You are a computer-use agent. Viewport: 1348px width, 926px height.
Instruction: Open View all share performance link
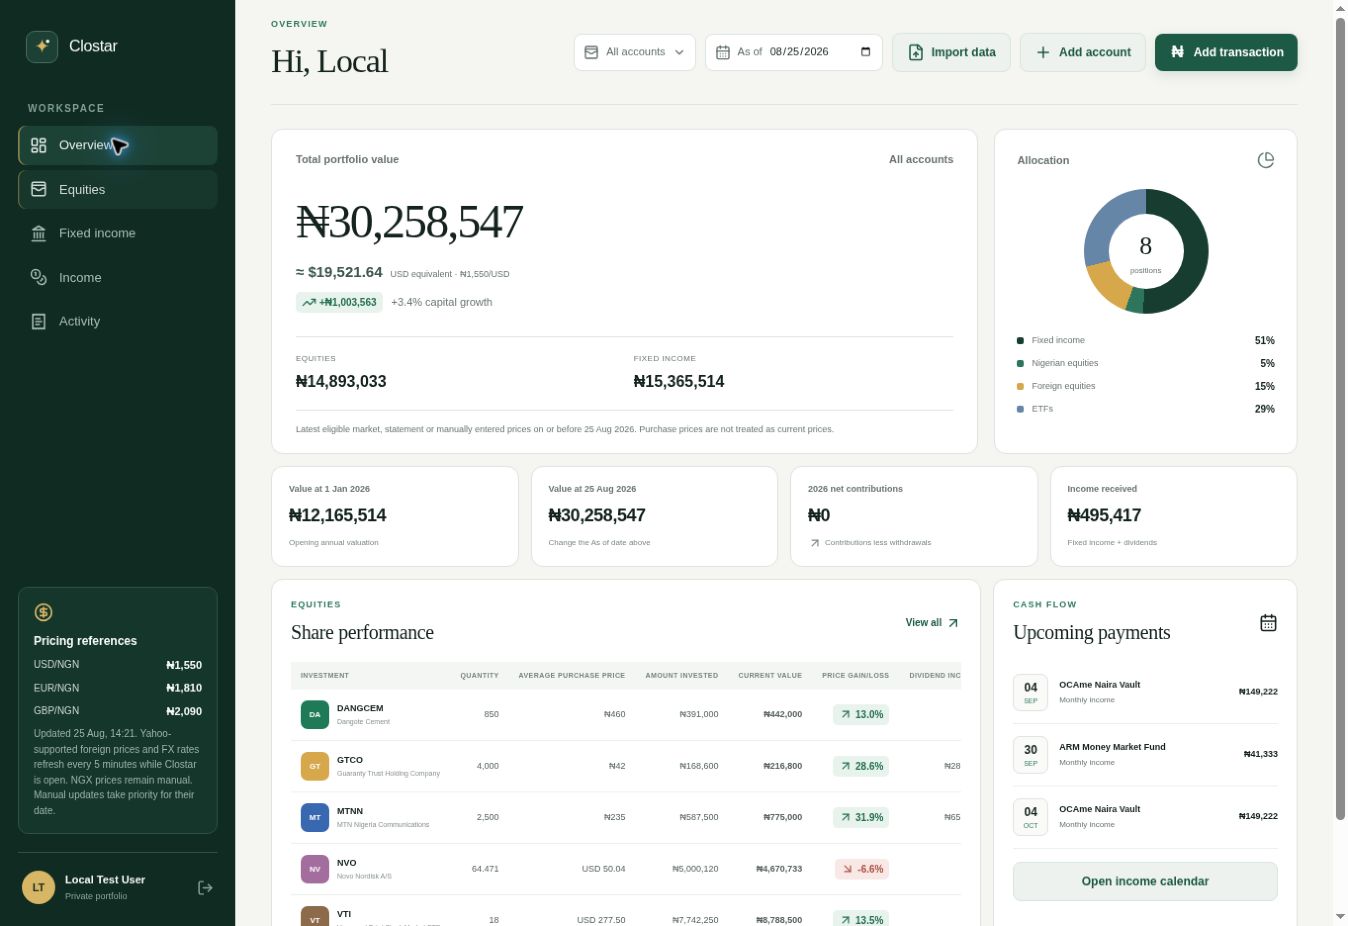(x=932, y=623)
